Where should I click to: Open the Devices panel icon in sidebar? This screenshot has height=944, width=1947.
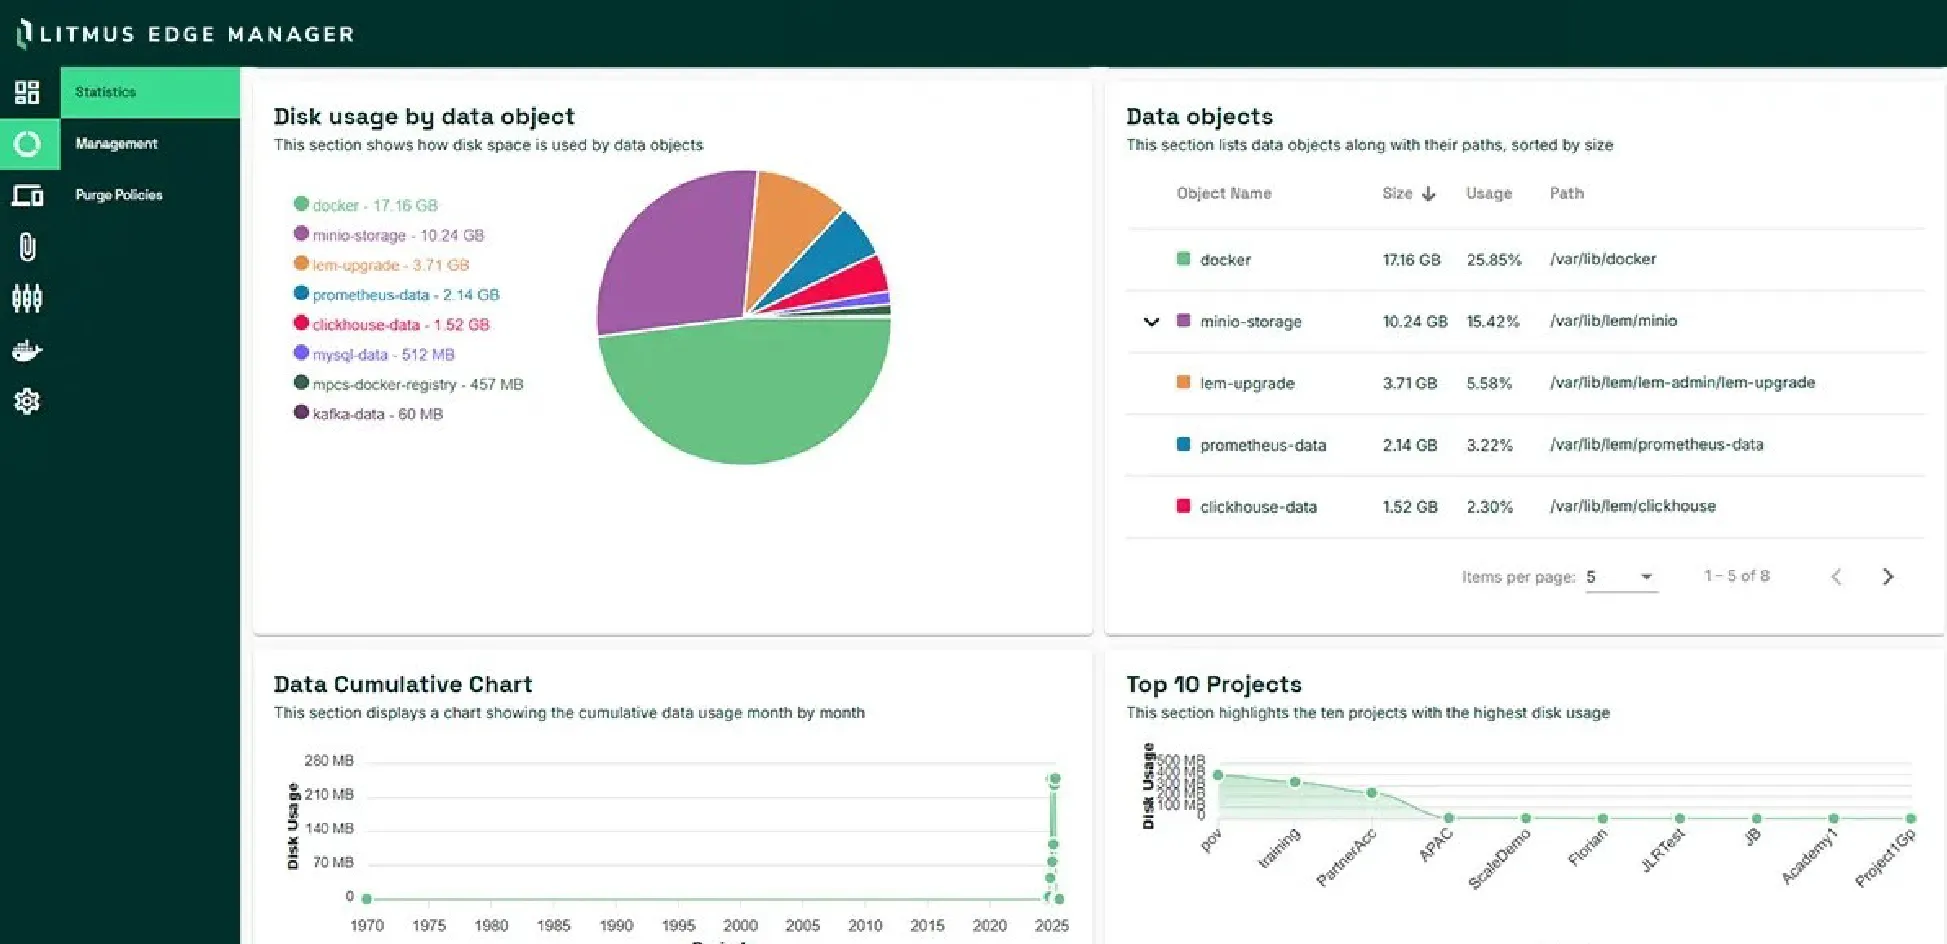pos(28,195)
